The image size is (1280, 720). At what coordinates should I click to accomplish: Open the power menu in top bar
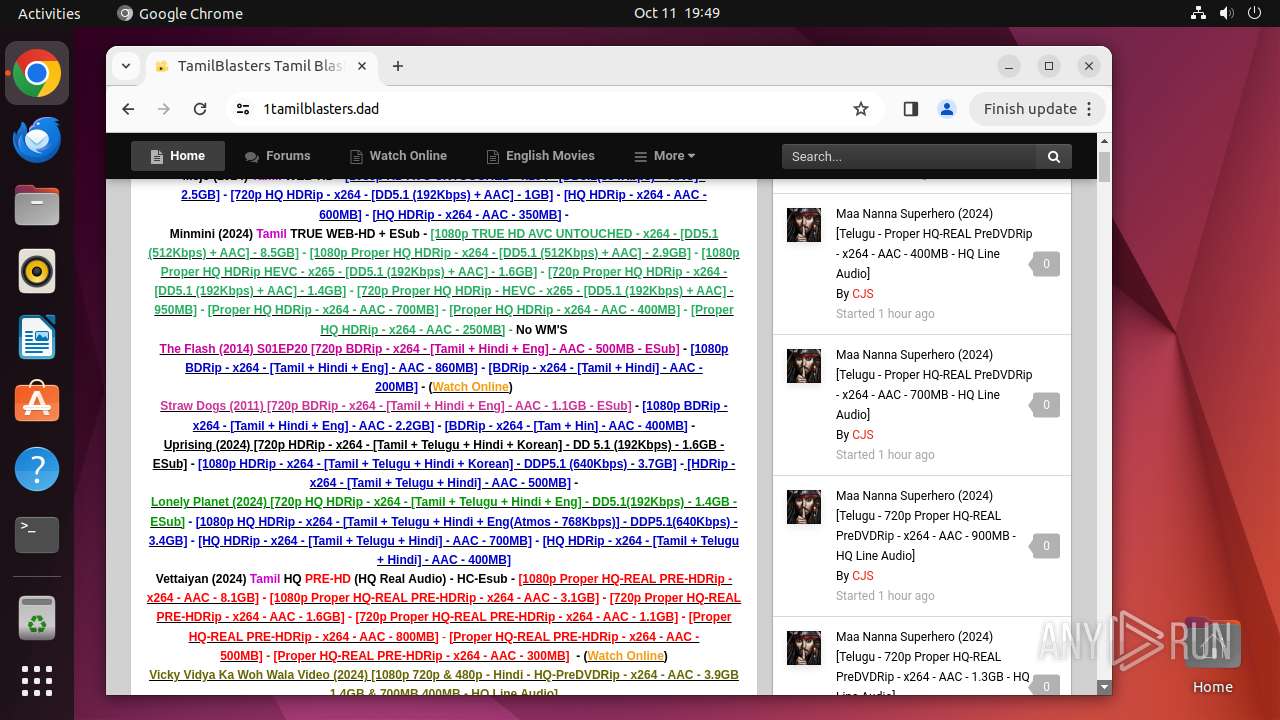1256,13
